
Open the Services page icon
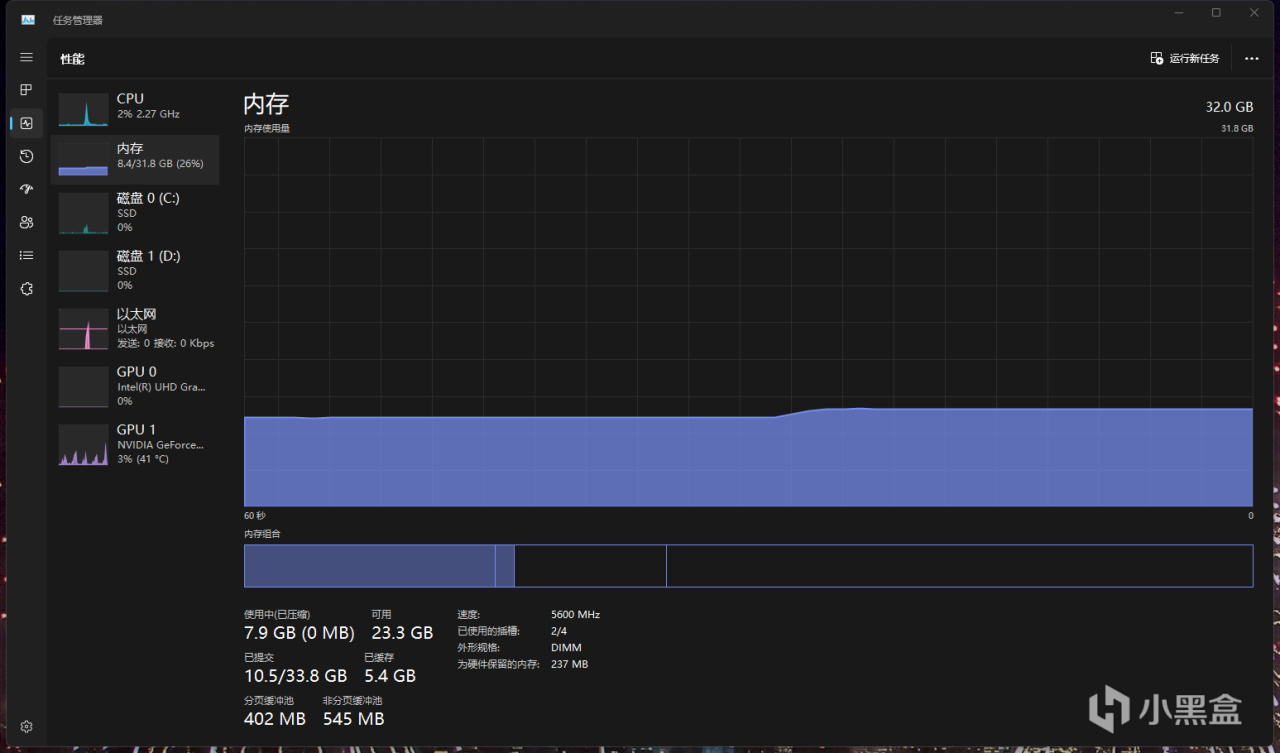(27, 288)
